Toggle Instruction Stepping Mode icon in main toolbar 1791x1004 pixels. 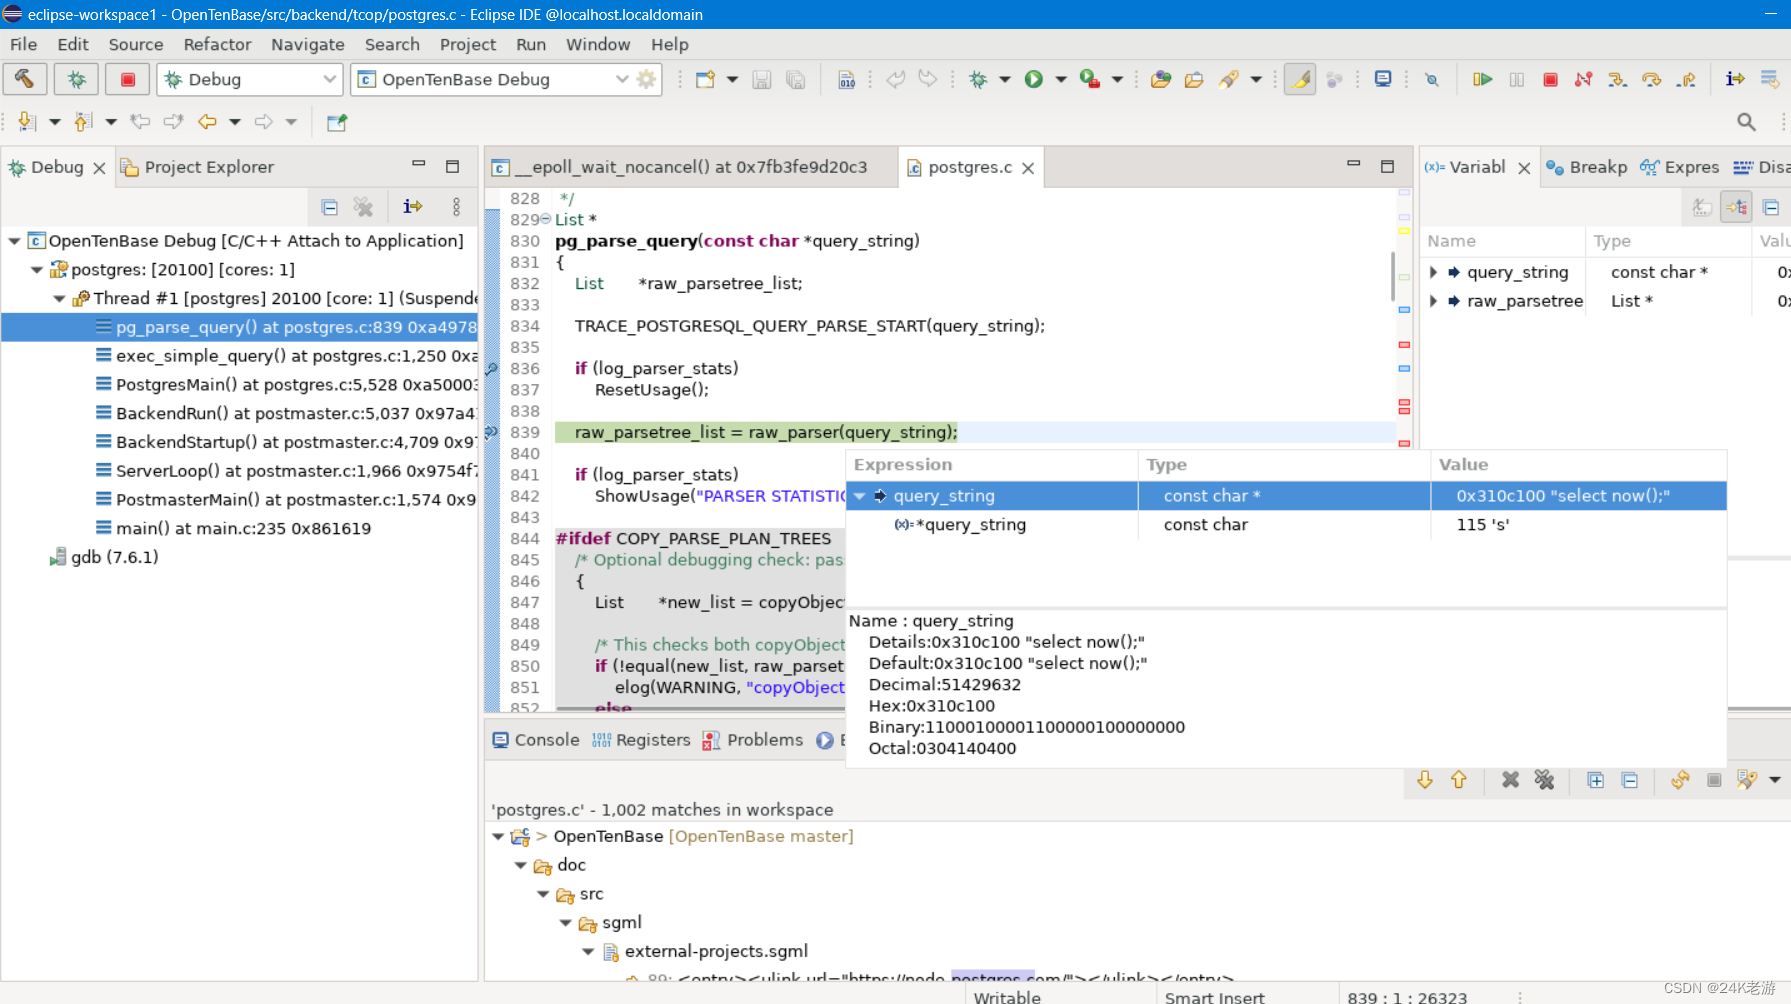[1735, 79]
